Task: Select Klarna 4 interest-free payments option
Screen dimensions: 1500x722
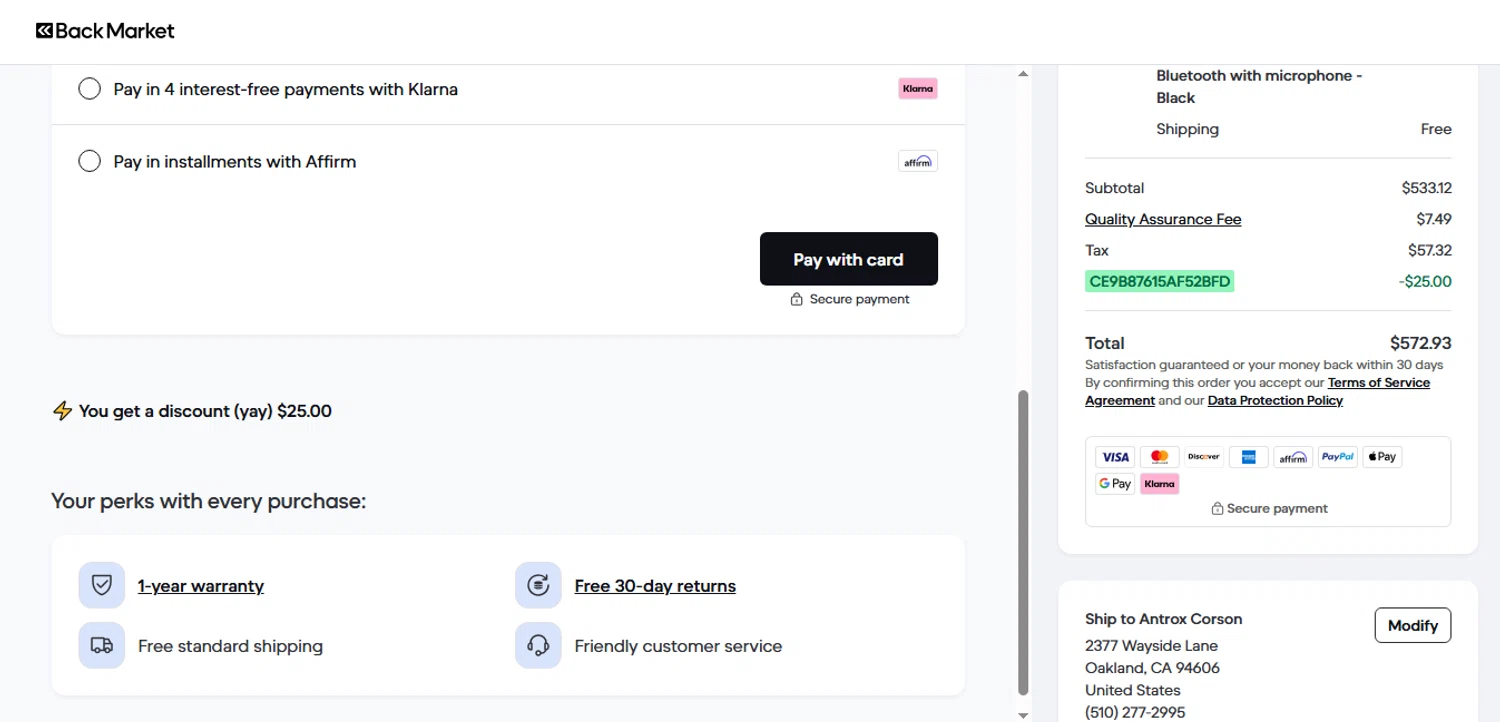Action: [x=90, y=89]
